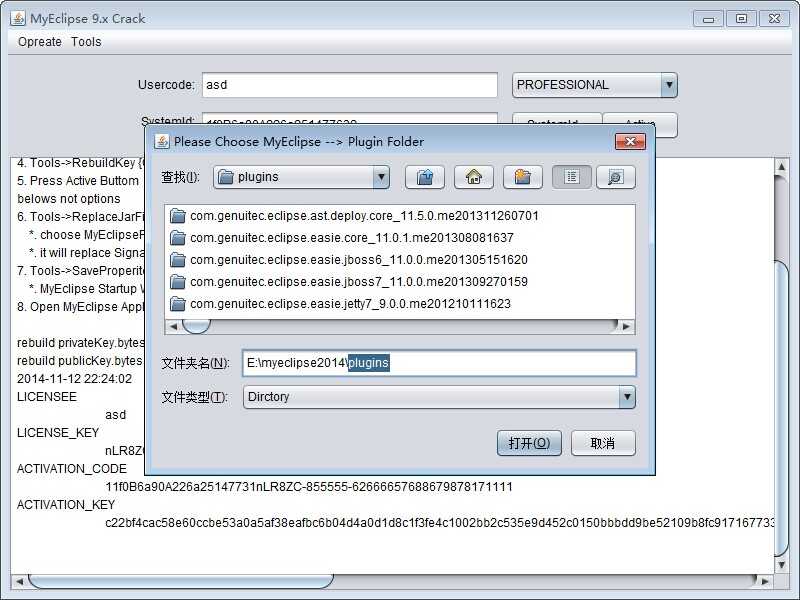Minimize the MyEclipse 9.x Crack window
The width and height of the screenshot is (800, 600).
[x=708, y=19]
